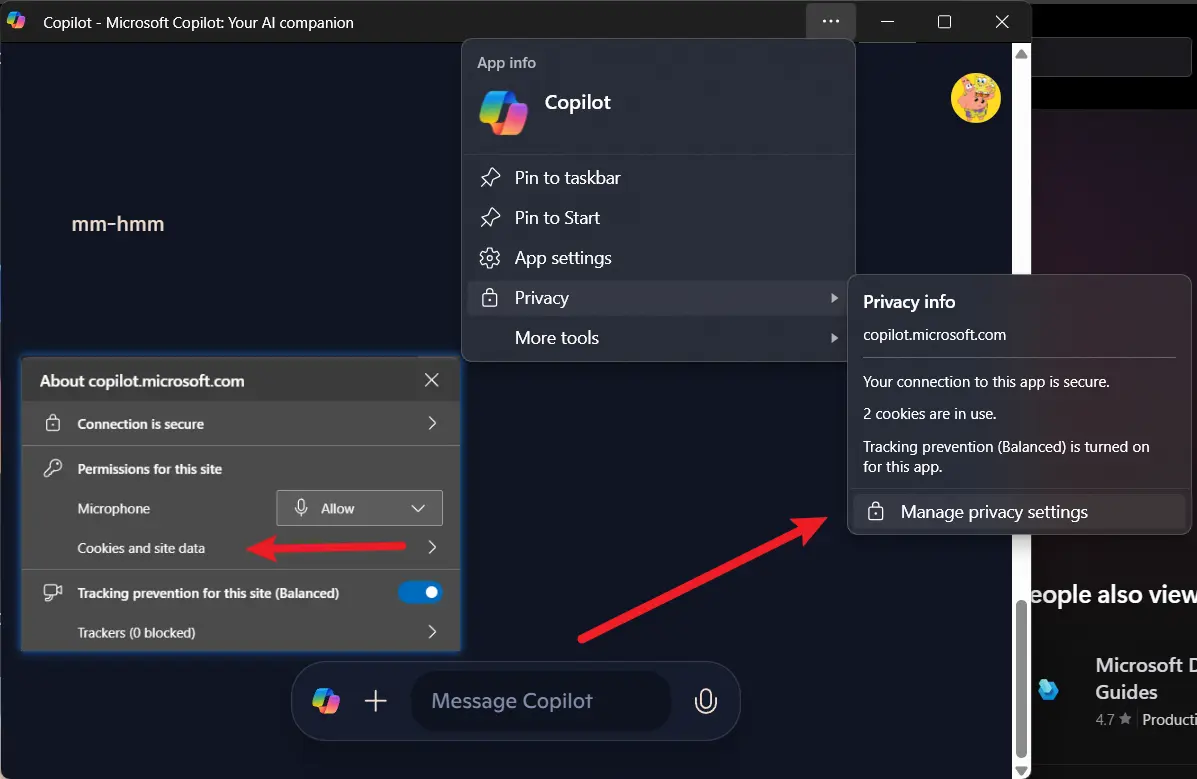
Task: Click the plus icon to add attachment
Action: (376, 700)
